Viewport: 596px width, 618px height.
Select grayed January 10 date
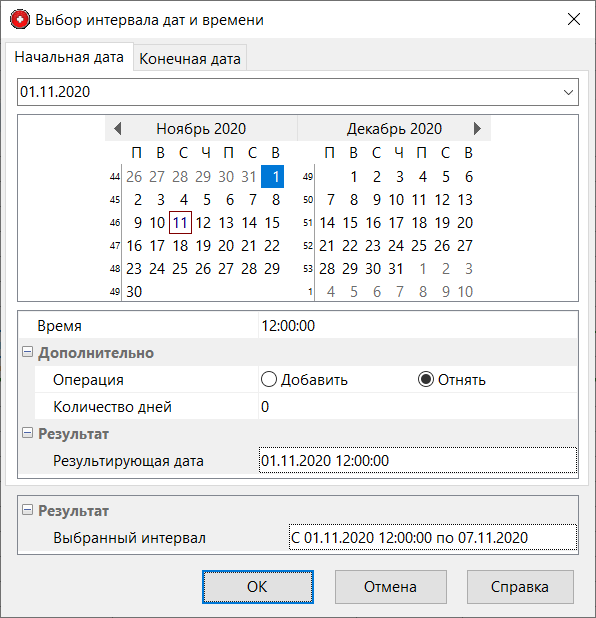pyautogui.click(x=465, y=292)
